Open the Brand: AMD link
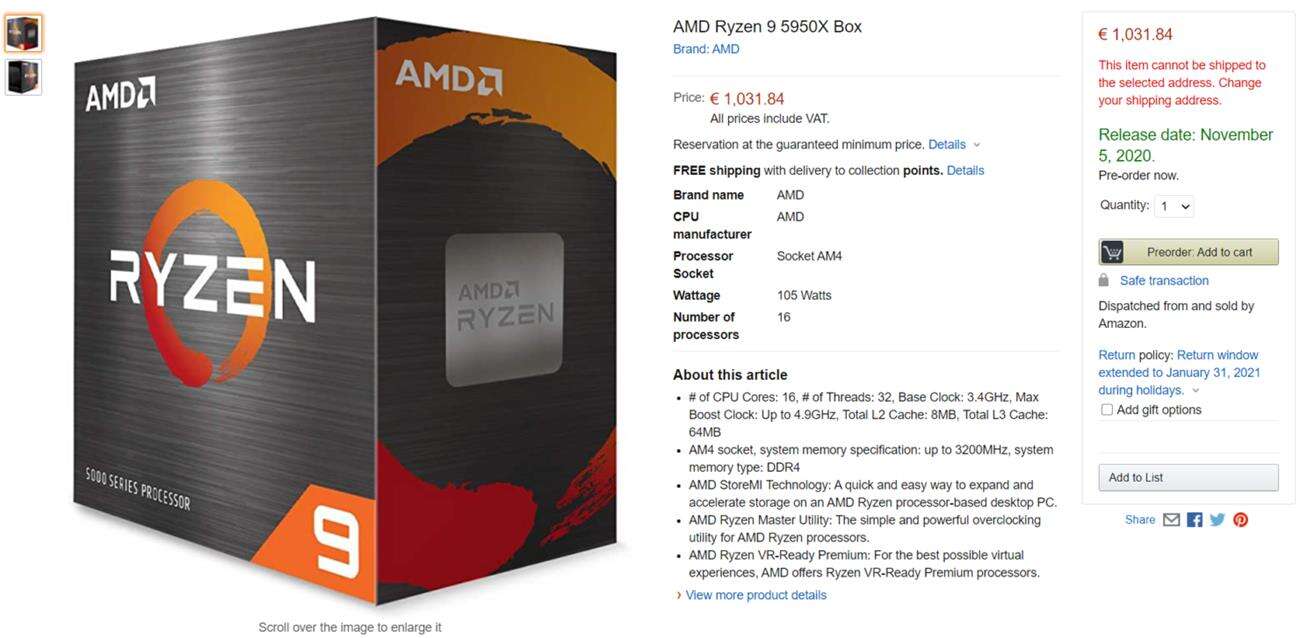Image resolution: width=1300 pixels, height=638 pixels. pos(706,49)
